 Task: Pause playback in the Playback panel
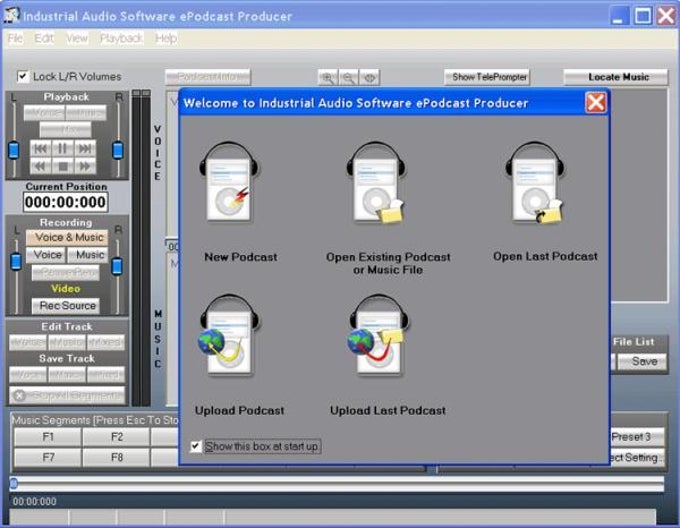pyautogui.click(x=62, y=149)
